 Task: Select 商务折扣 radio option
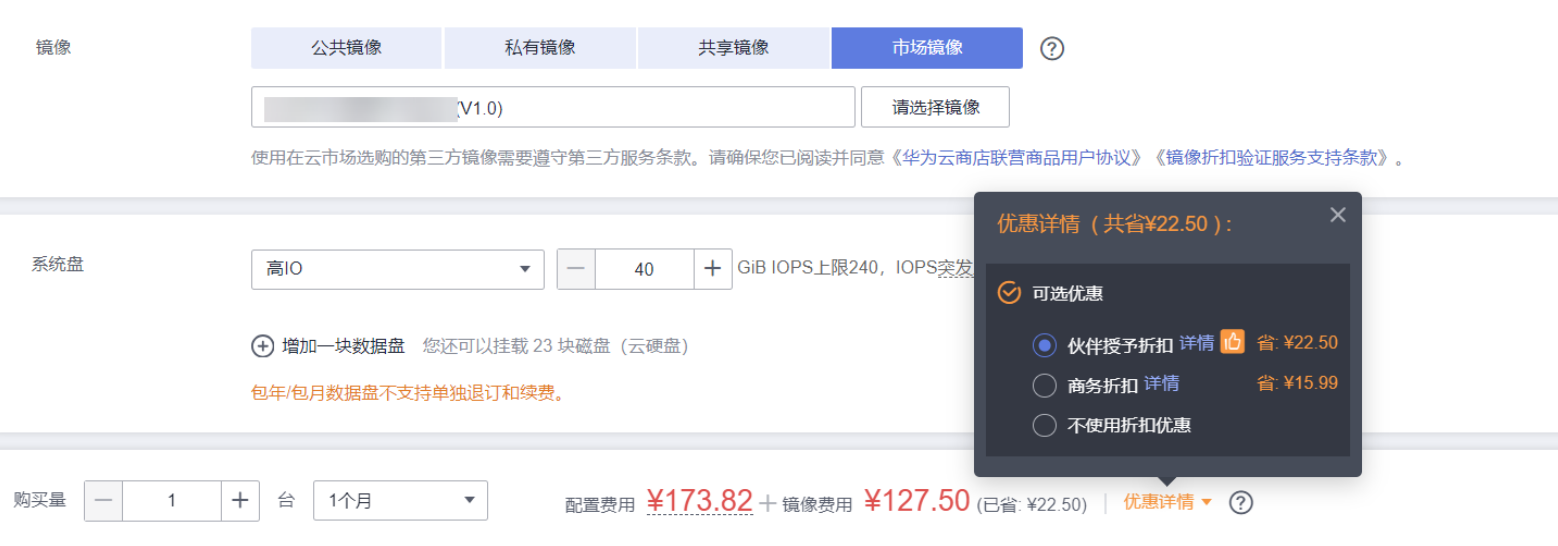1044,385
